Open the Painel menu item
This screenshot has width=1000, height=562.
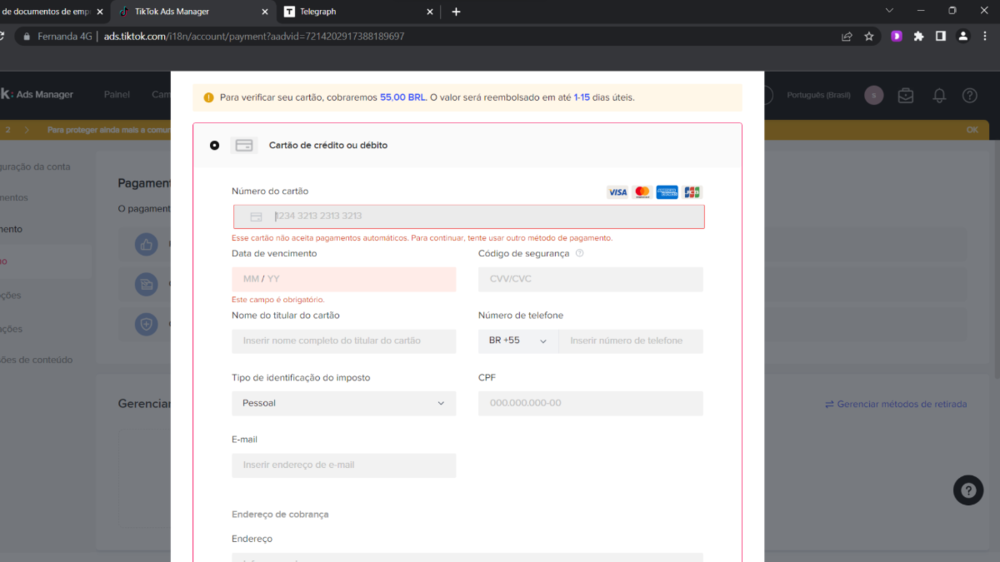[117, 94]
